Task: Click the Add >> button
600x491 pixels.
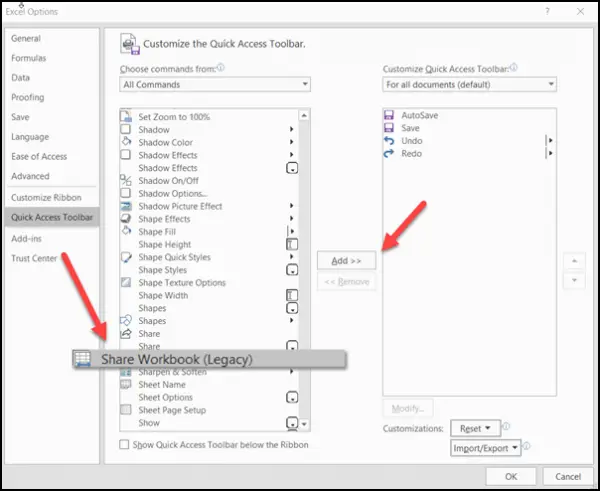Action: click(x=346, y=261)
